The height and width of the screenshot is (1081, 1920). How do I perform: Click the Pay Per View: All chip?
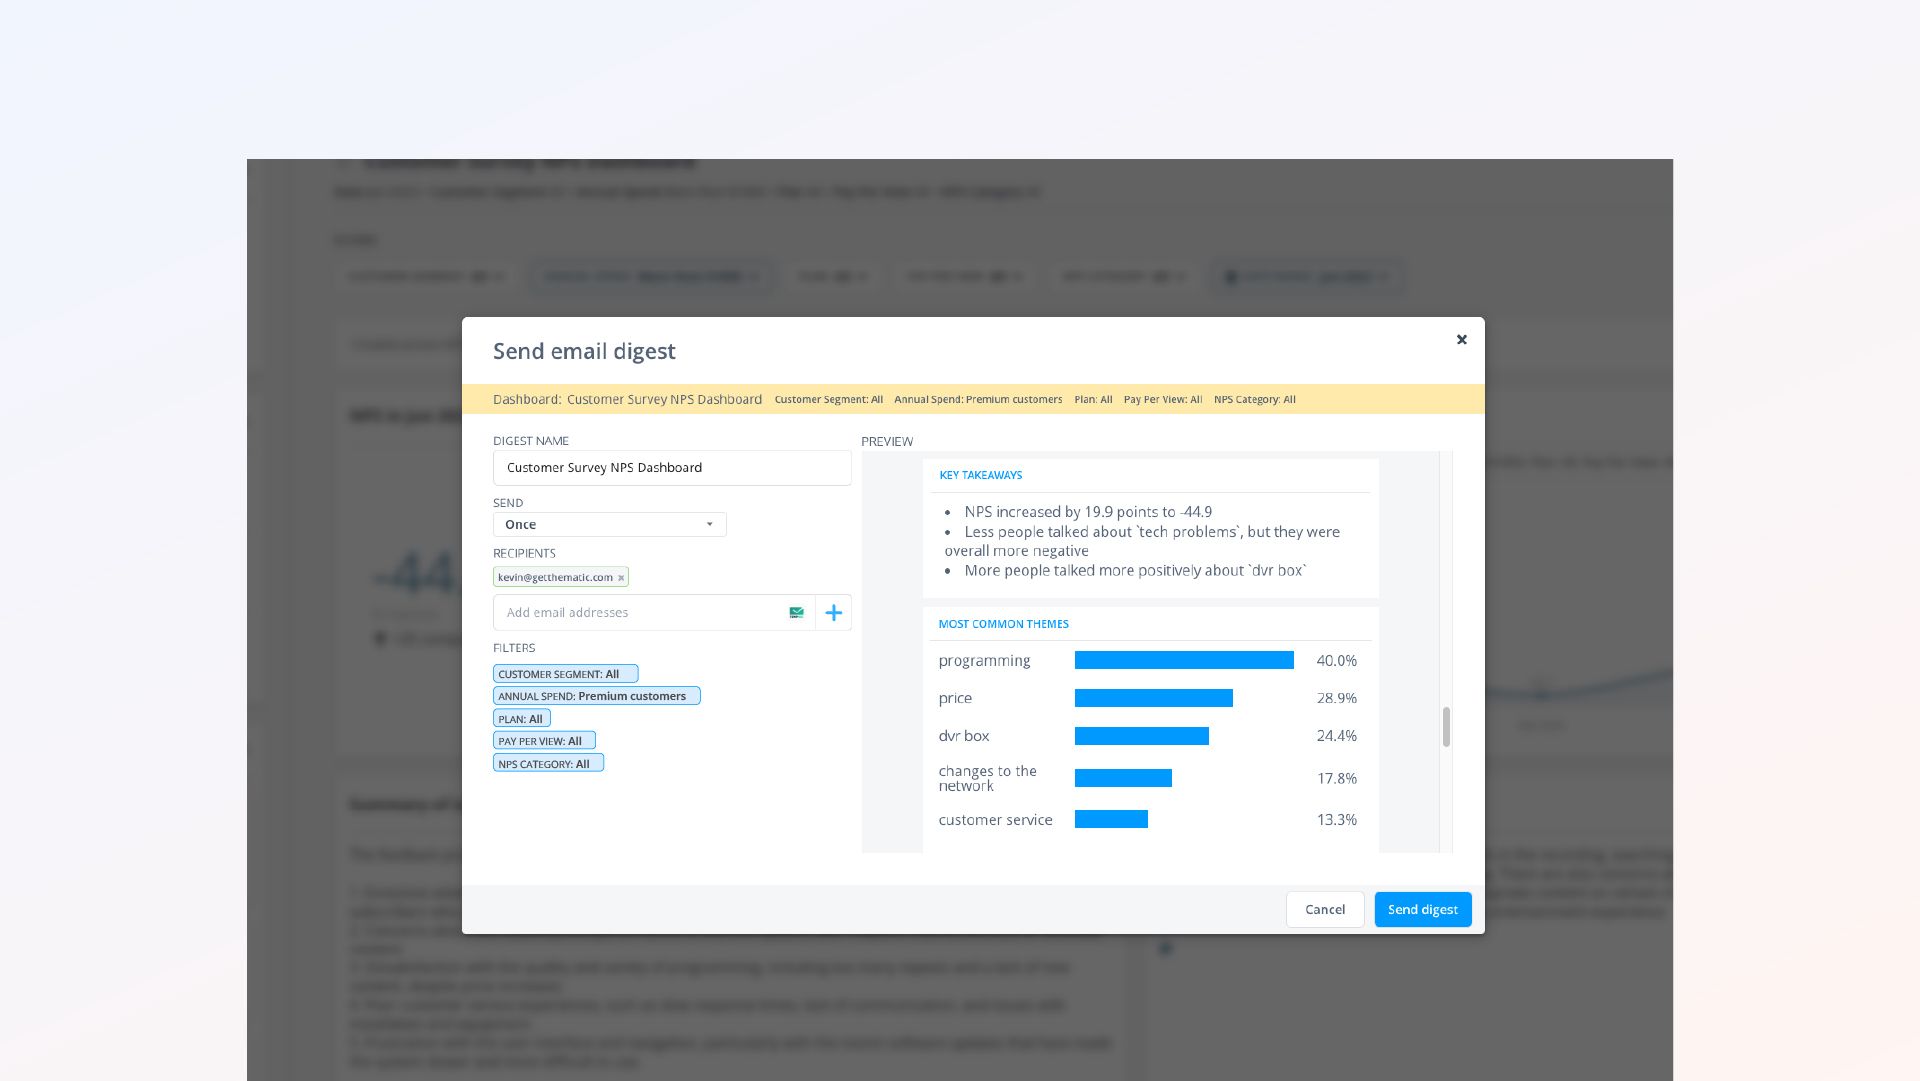[544, 741]
